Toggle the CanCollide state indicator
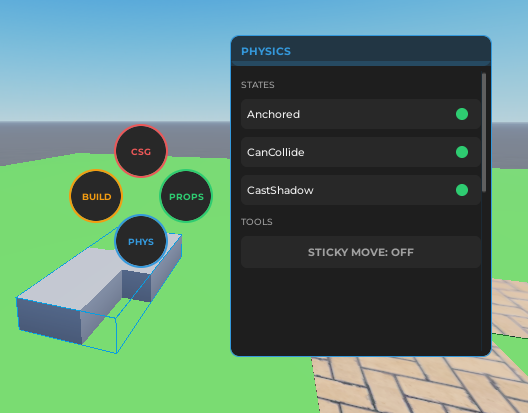Image resolution: width=528 pixels, height=413 pixels. (x=462, y=152)
